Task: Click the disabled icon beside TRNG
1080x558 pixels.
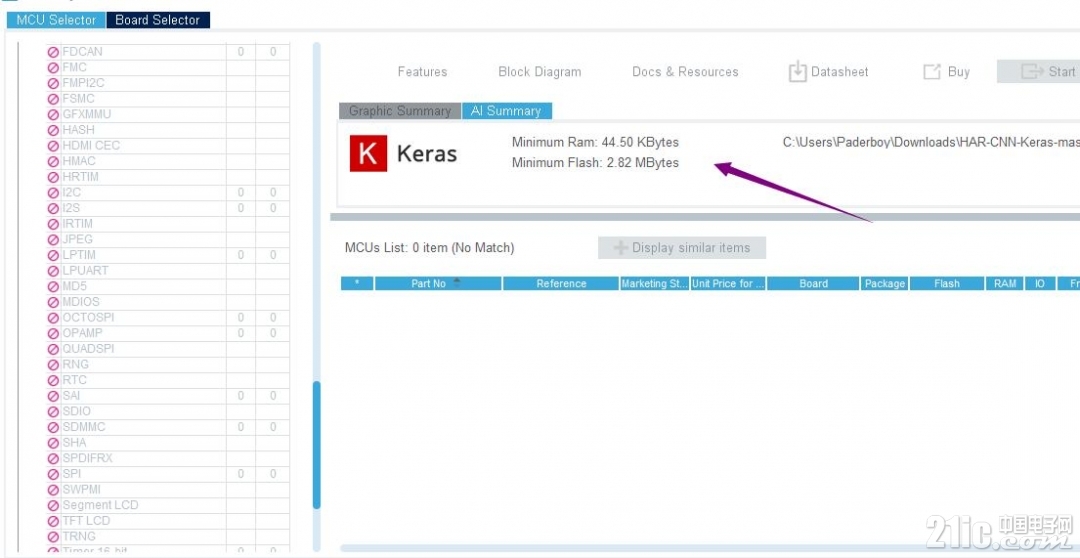Action: [53, 537]
